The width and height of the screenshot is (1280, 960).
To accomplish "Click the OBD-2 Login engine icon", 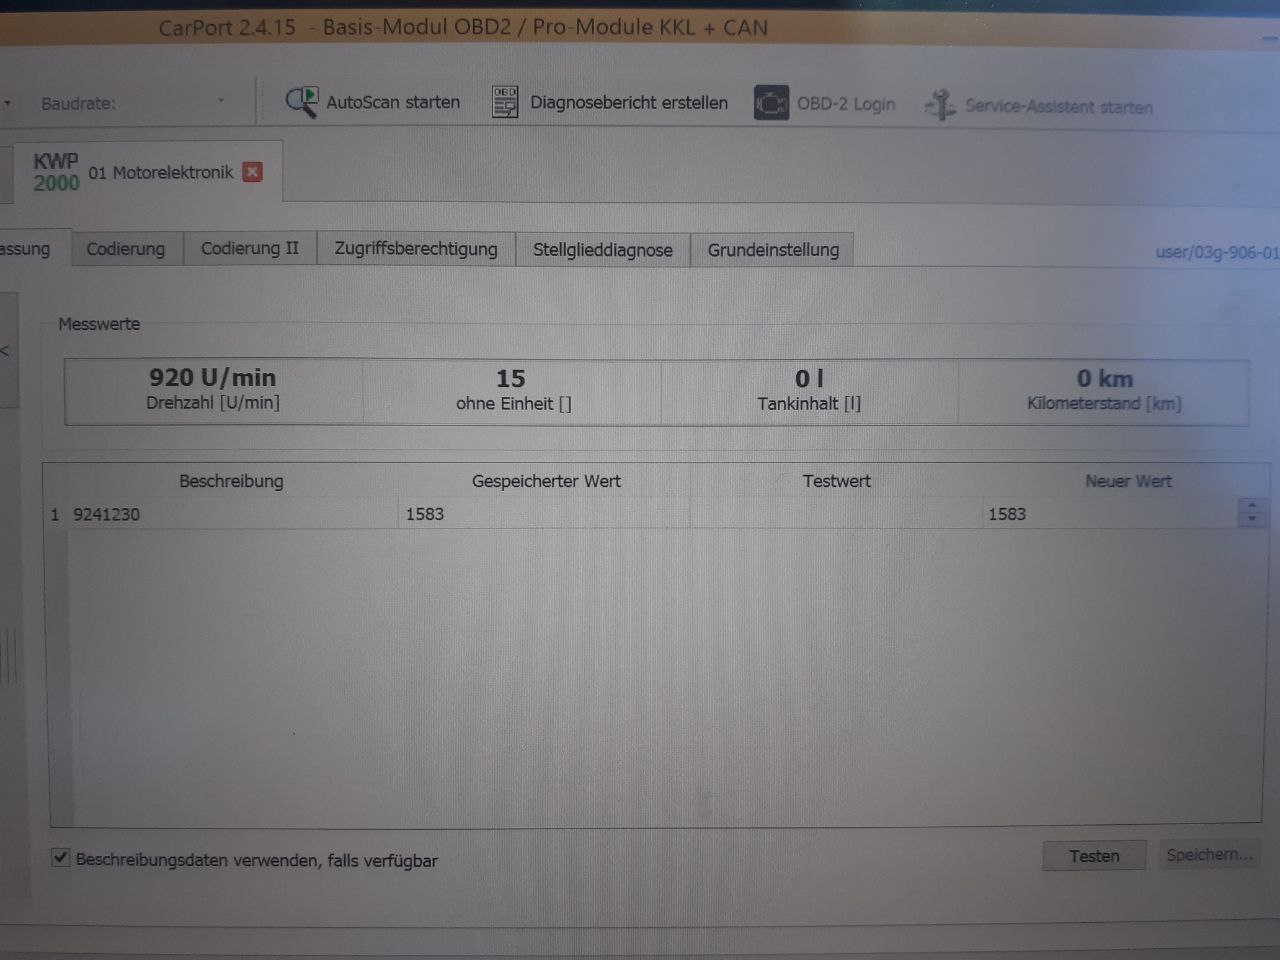I will (771, 103).
